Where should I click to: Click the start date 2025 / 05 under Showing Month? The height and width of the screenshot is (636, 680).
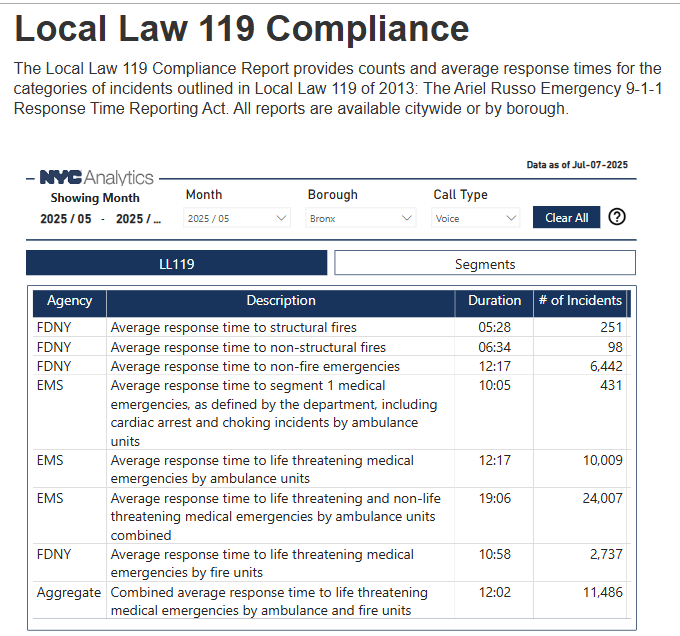66,219
